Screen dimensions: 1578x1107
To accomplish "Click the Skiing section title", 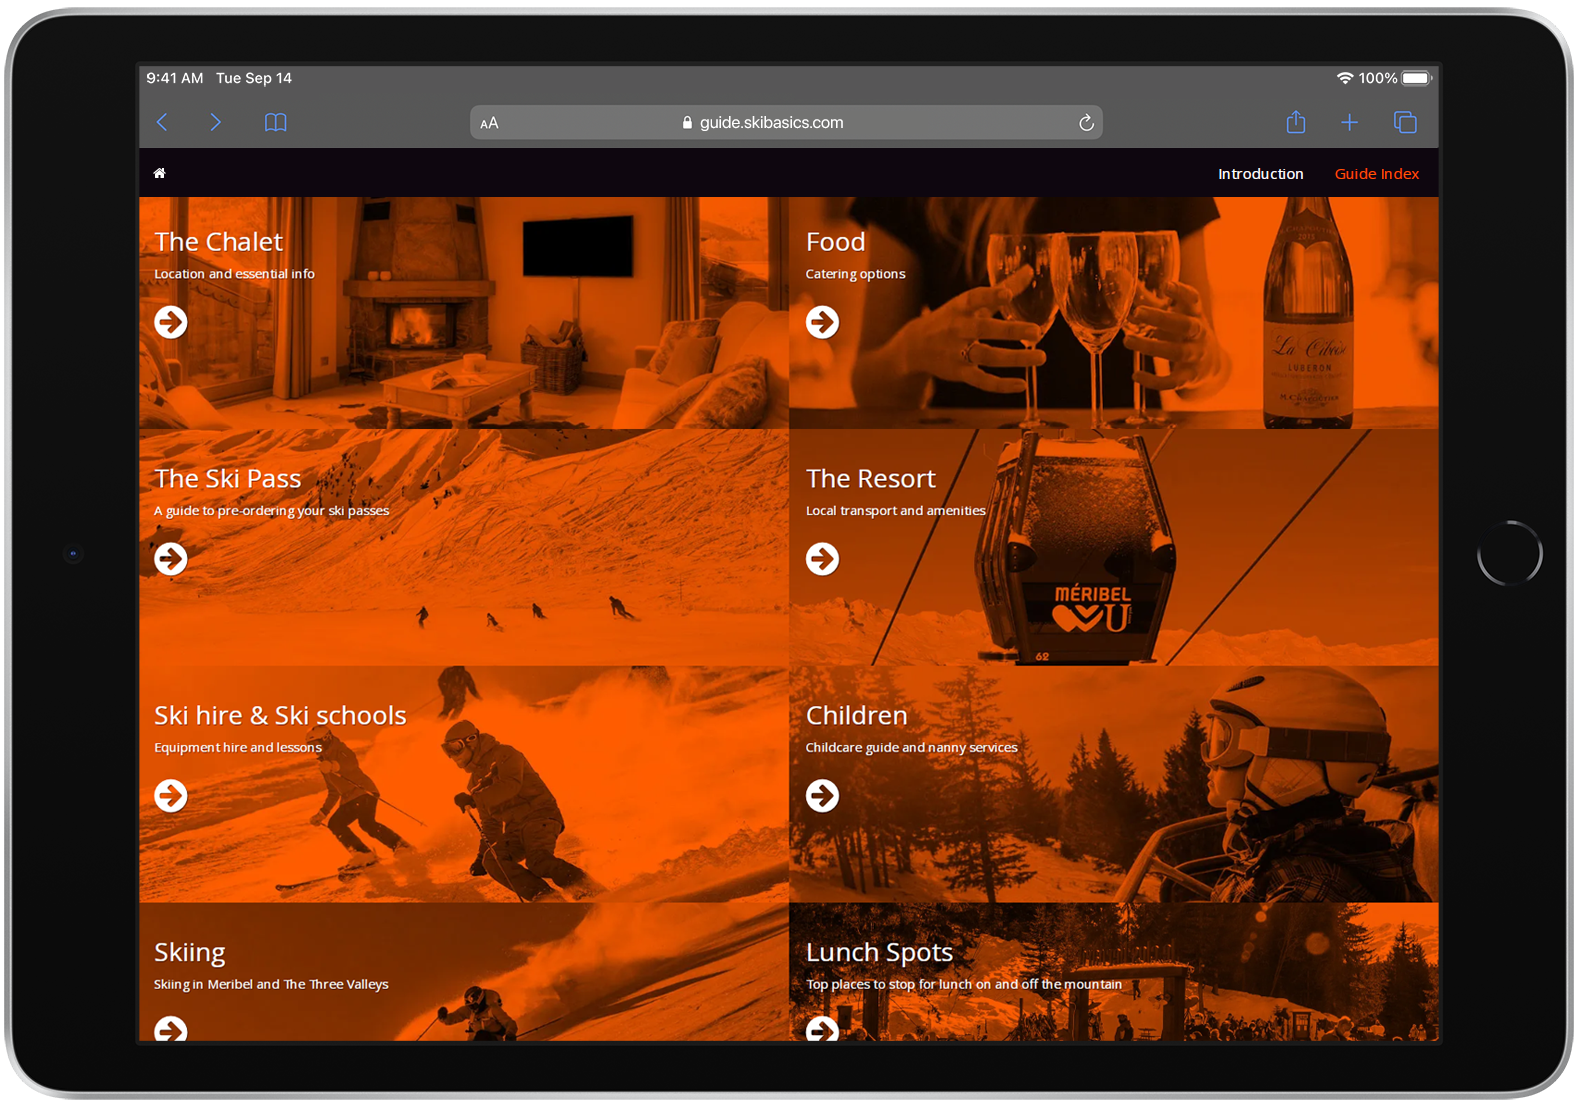I will (x=190, y=953).
